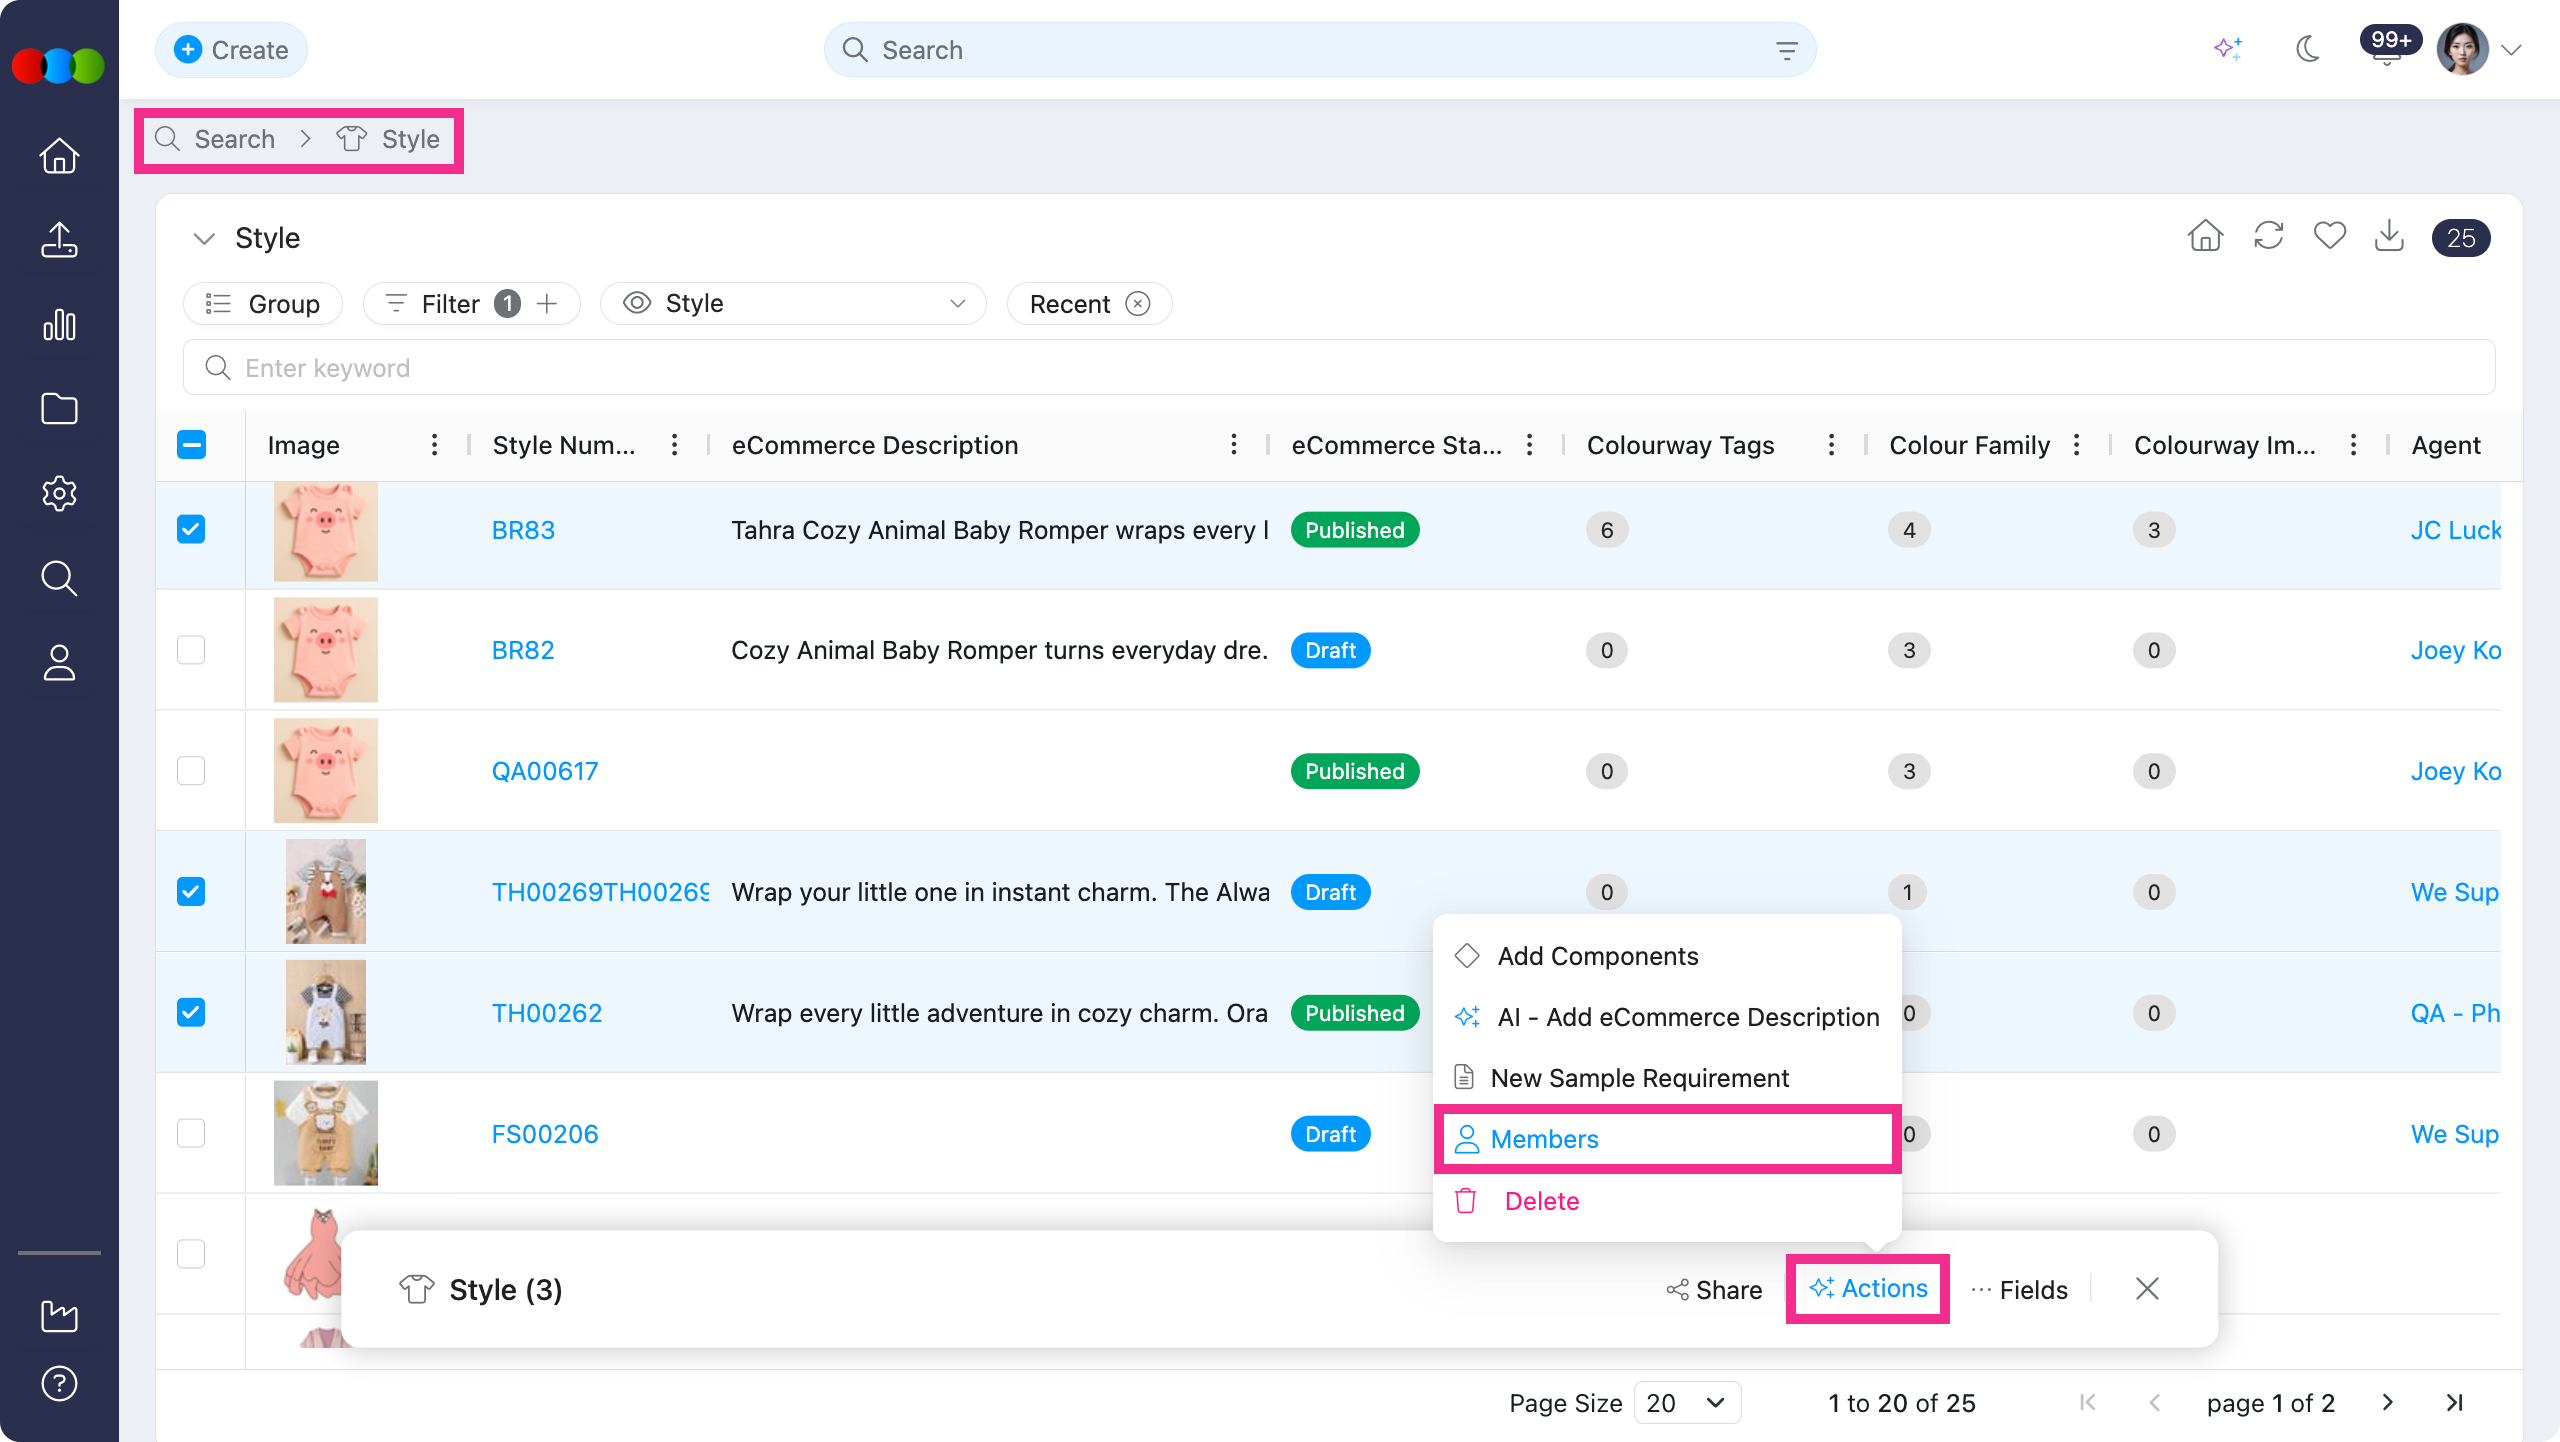Collapse the Style section chevron
The height and width of the screenshot is (1442, 2560).
(x=204, y=238)
